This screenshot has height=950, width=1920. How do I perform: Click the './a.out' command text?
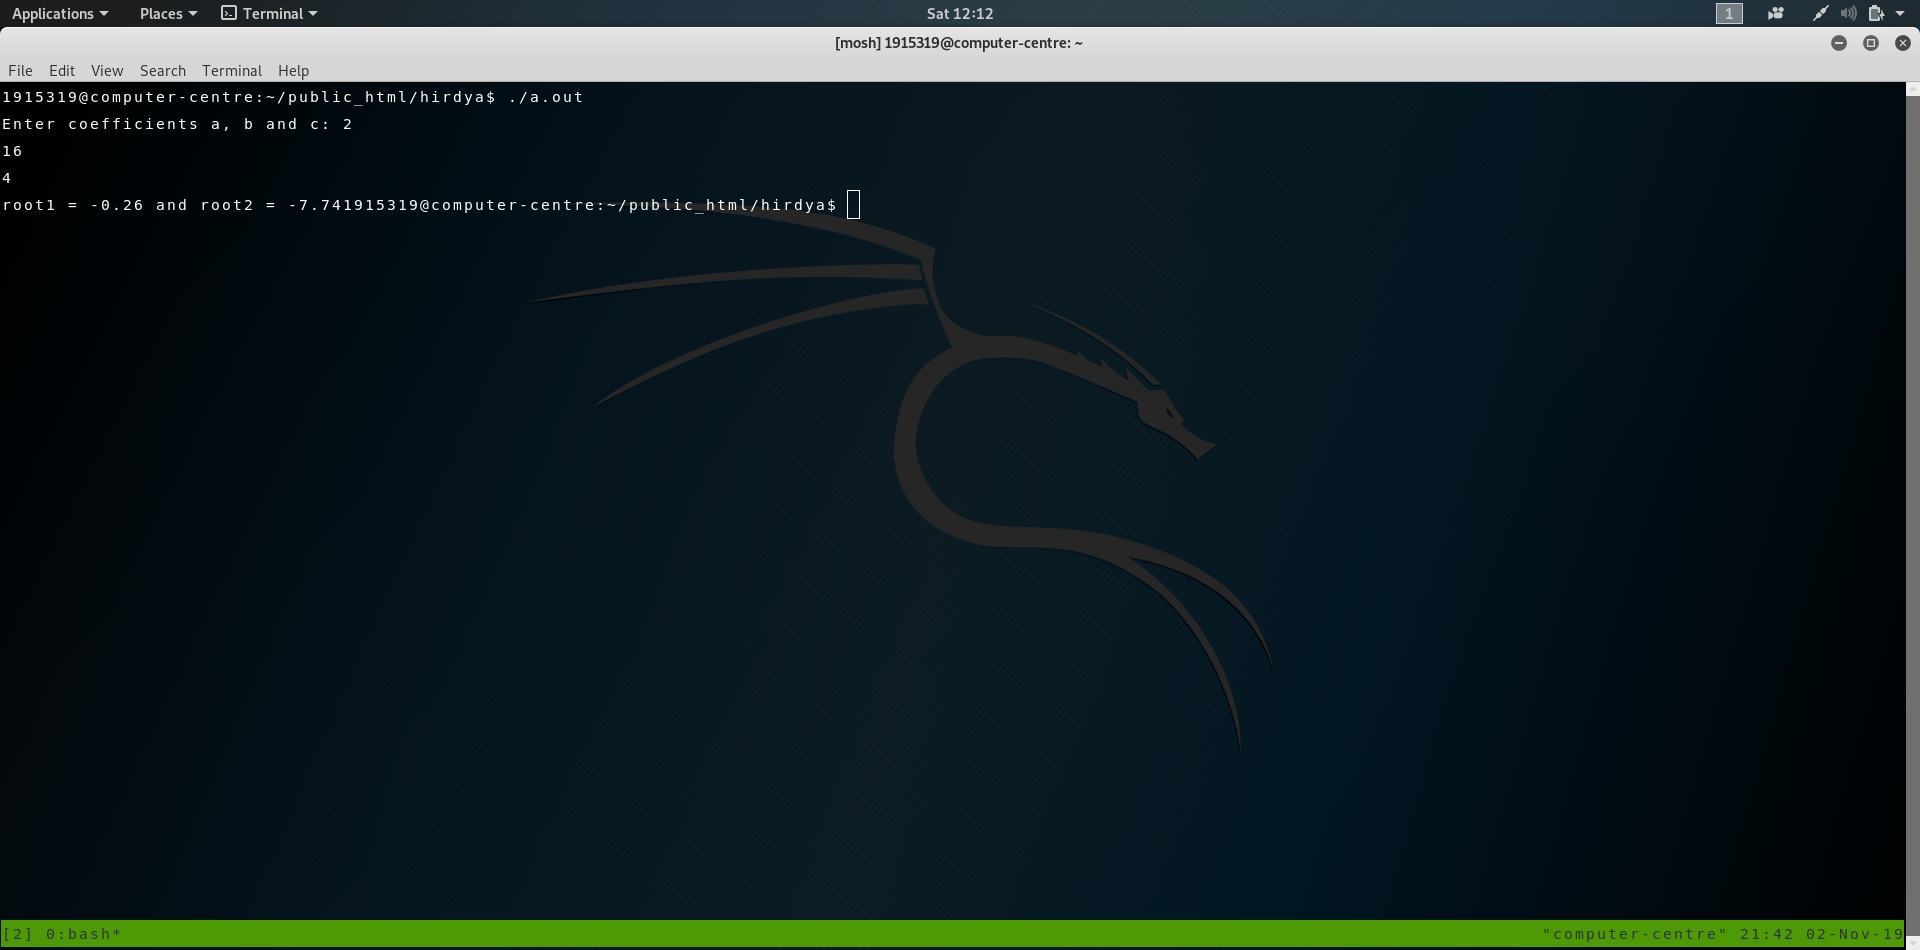pyautogui.click(x=546, y=97)
